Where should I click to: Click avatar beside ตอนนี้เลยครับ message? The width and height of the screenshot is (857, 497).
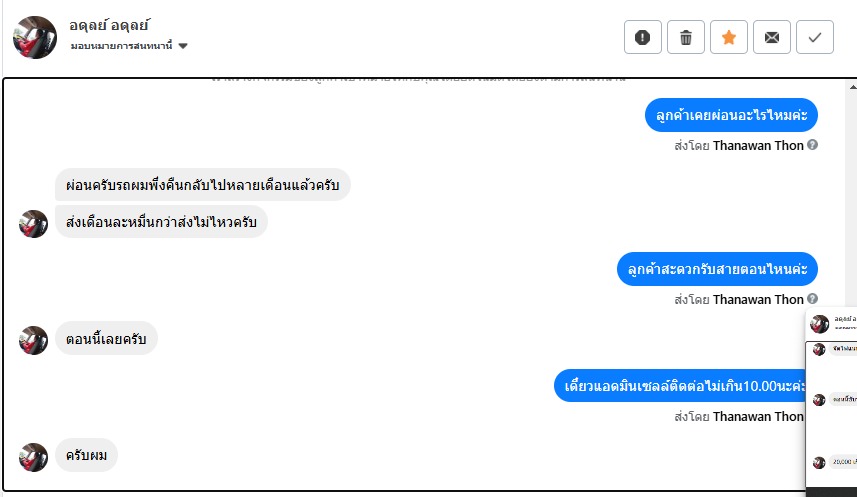point(34,340)
